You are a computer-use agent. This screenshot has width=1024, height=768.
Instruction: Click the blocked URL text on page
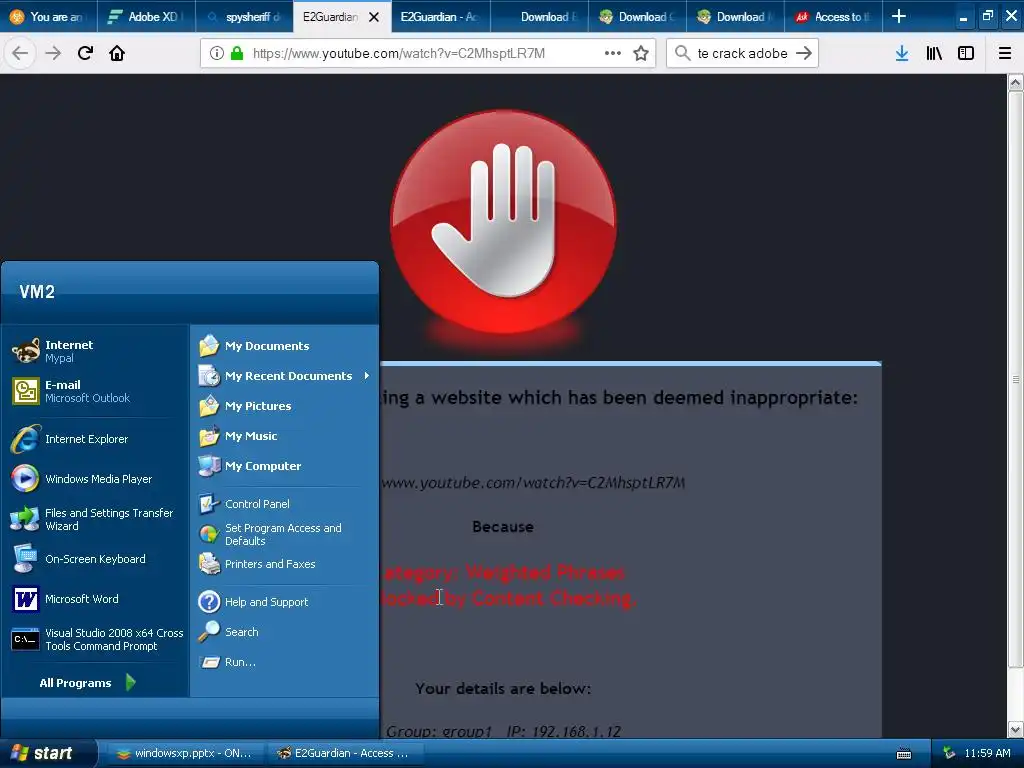(533, 483)
